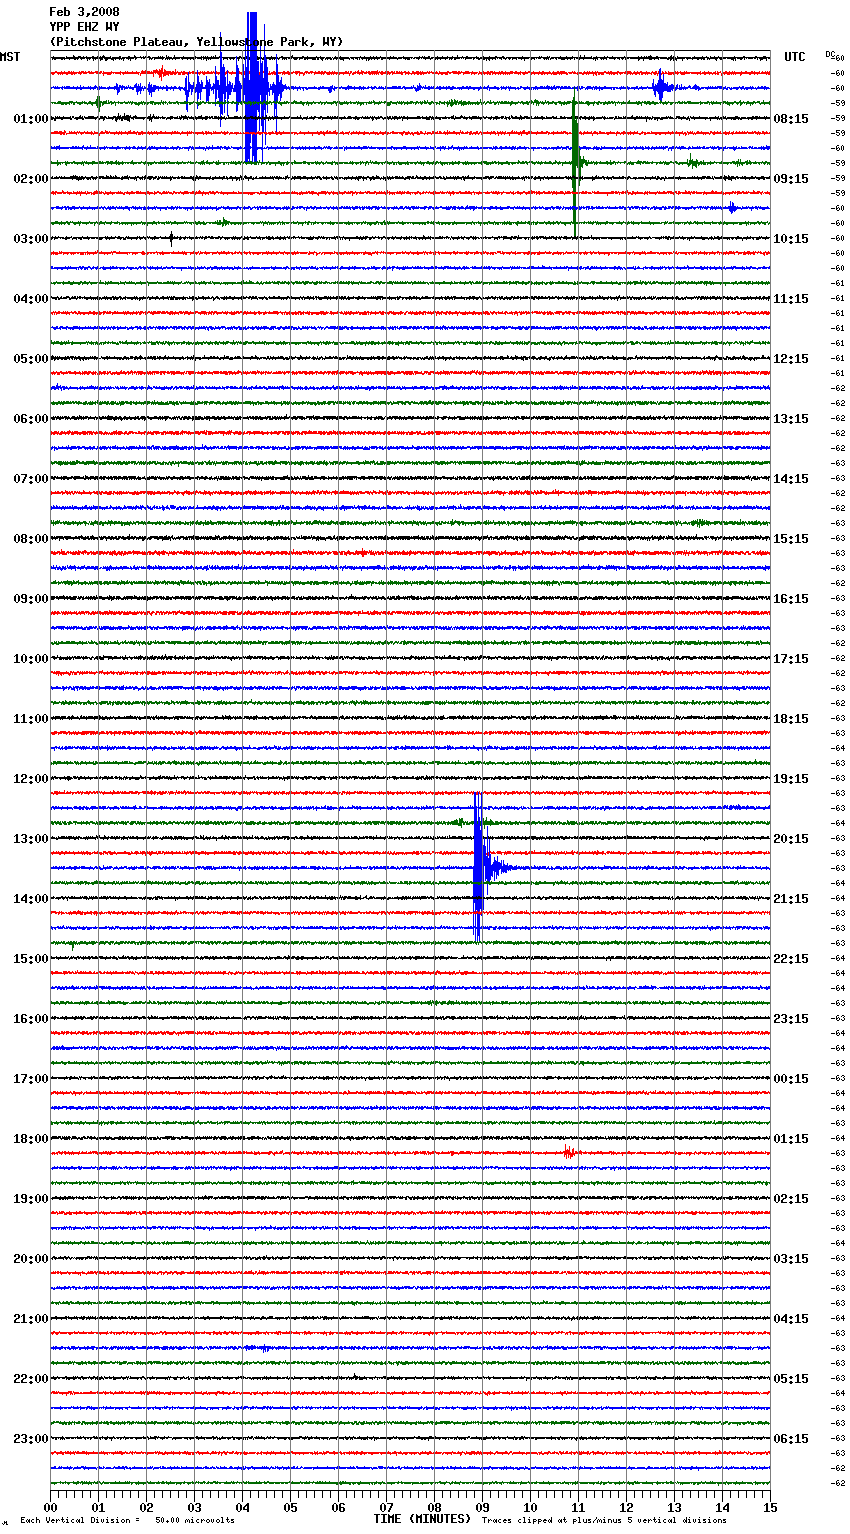Click the 07:00 MST time label
Viewport: 850px width, 1534px height.
point(31,479)
